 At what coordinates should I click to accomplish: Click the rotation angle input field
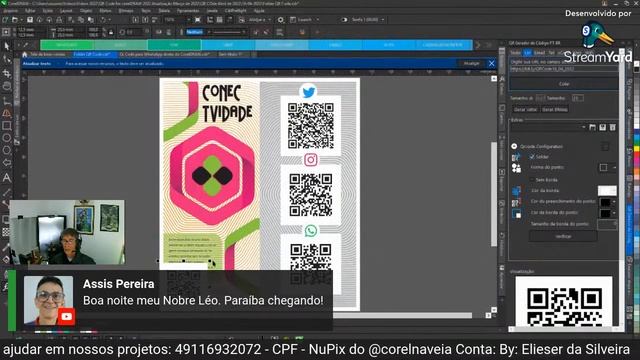tap(134, 32)
